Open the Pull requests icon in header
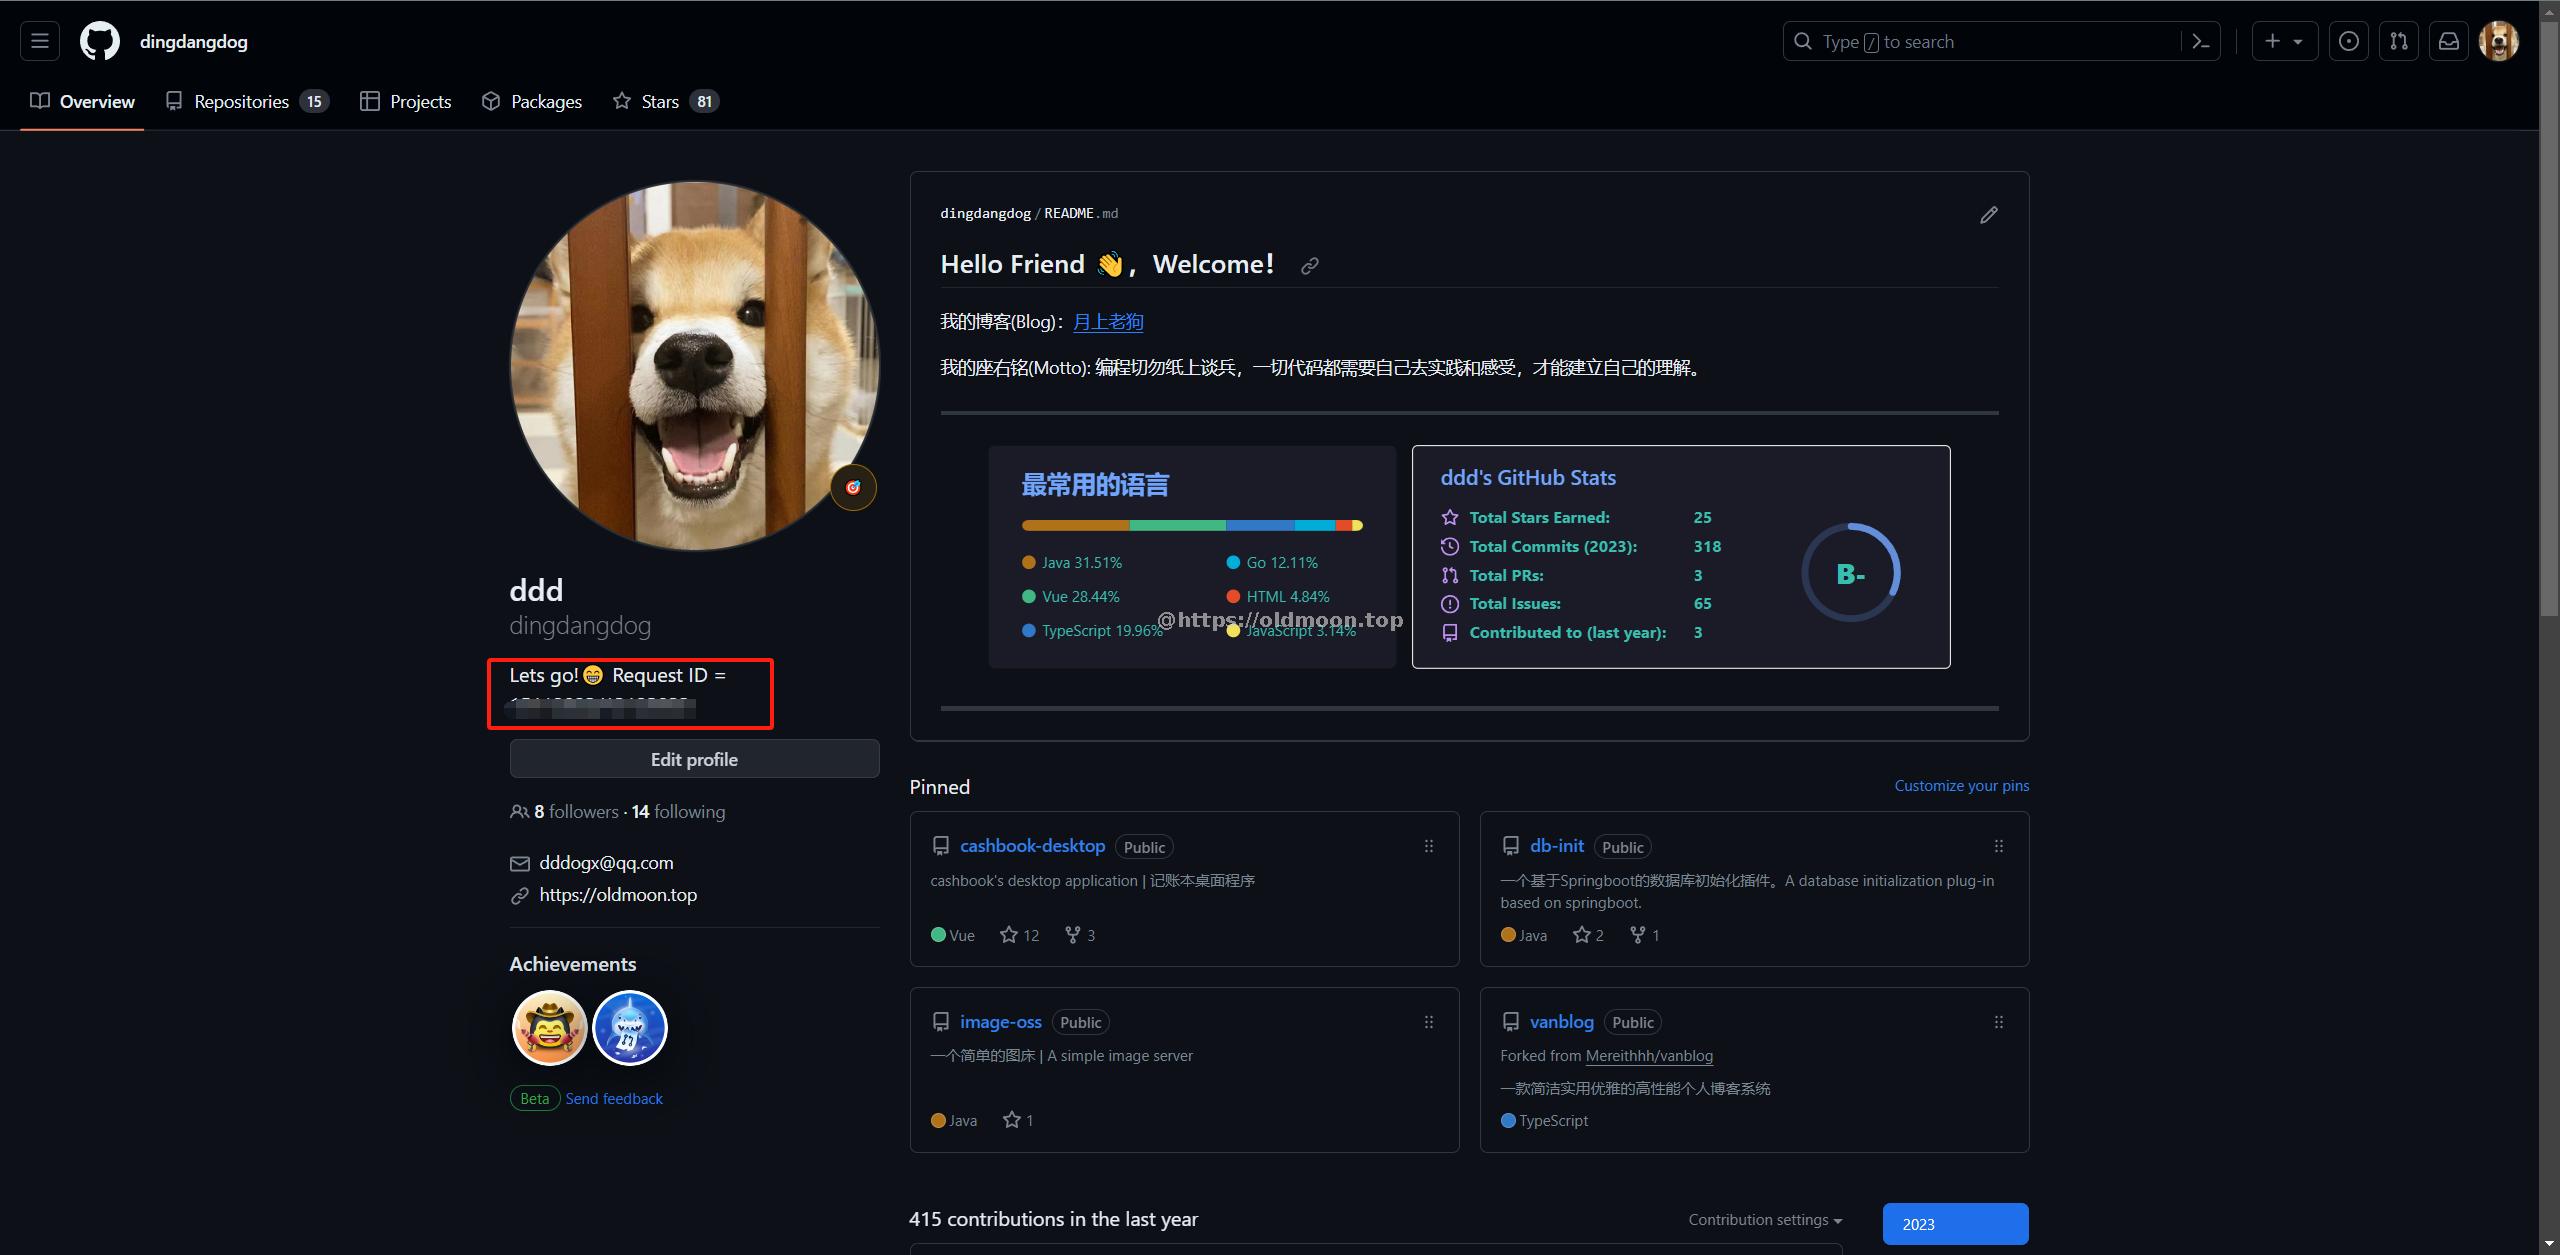 click(2399, 41)
